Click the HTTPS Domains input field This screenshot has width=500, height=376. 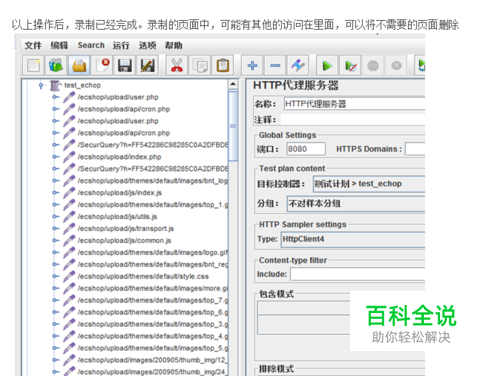pyautogui.click(x=415, y=149)
